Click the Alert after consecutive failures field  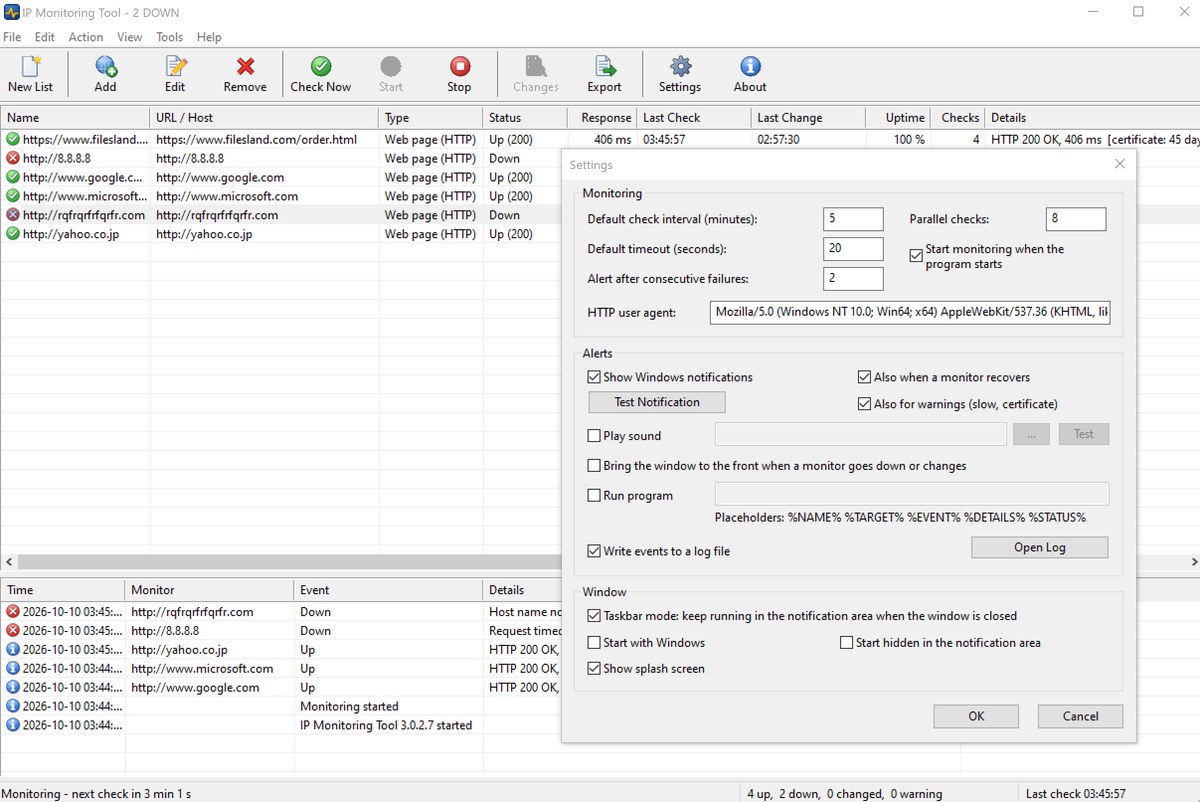click(854, 279)
